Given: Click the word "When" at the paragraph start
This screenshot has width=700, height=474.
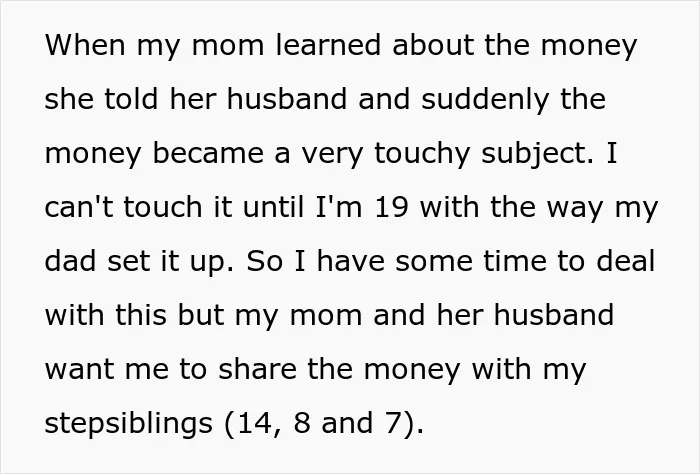Looking at the screenshot, I should click(85, 45).
